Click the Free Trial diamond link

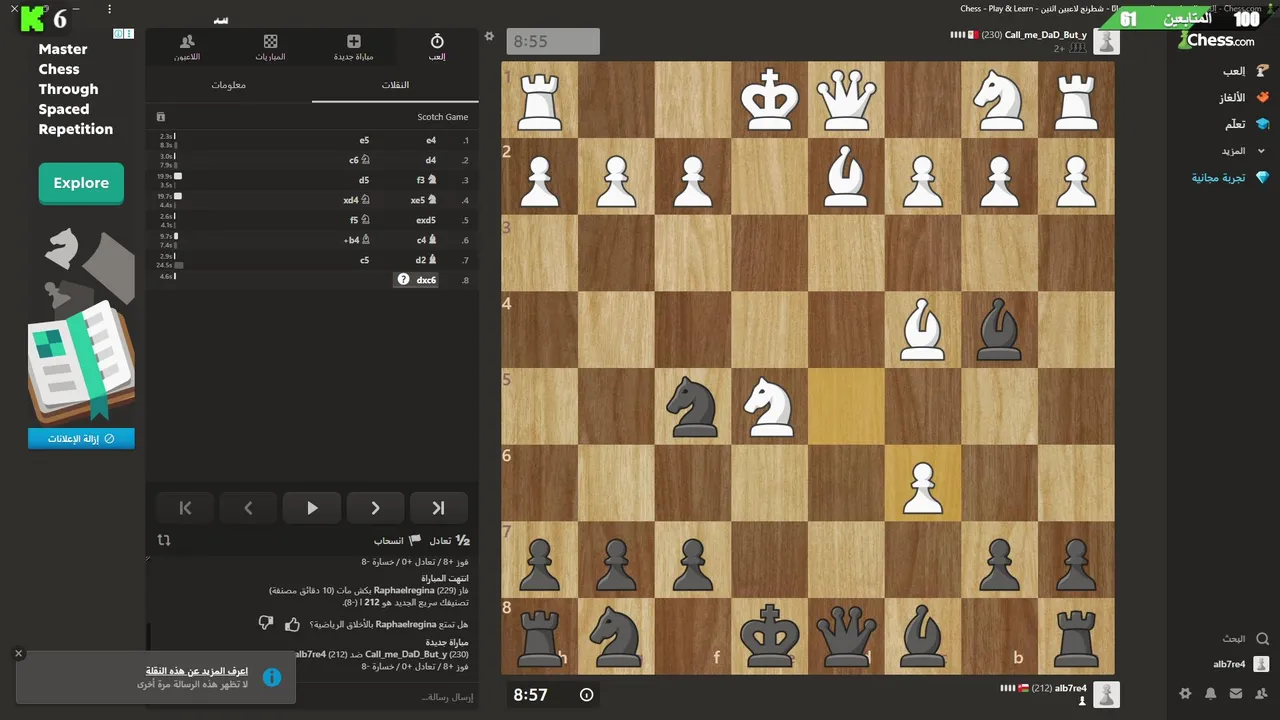[x=1230, y=178]
